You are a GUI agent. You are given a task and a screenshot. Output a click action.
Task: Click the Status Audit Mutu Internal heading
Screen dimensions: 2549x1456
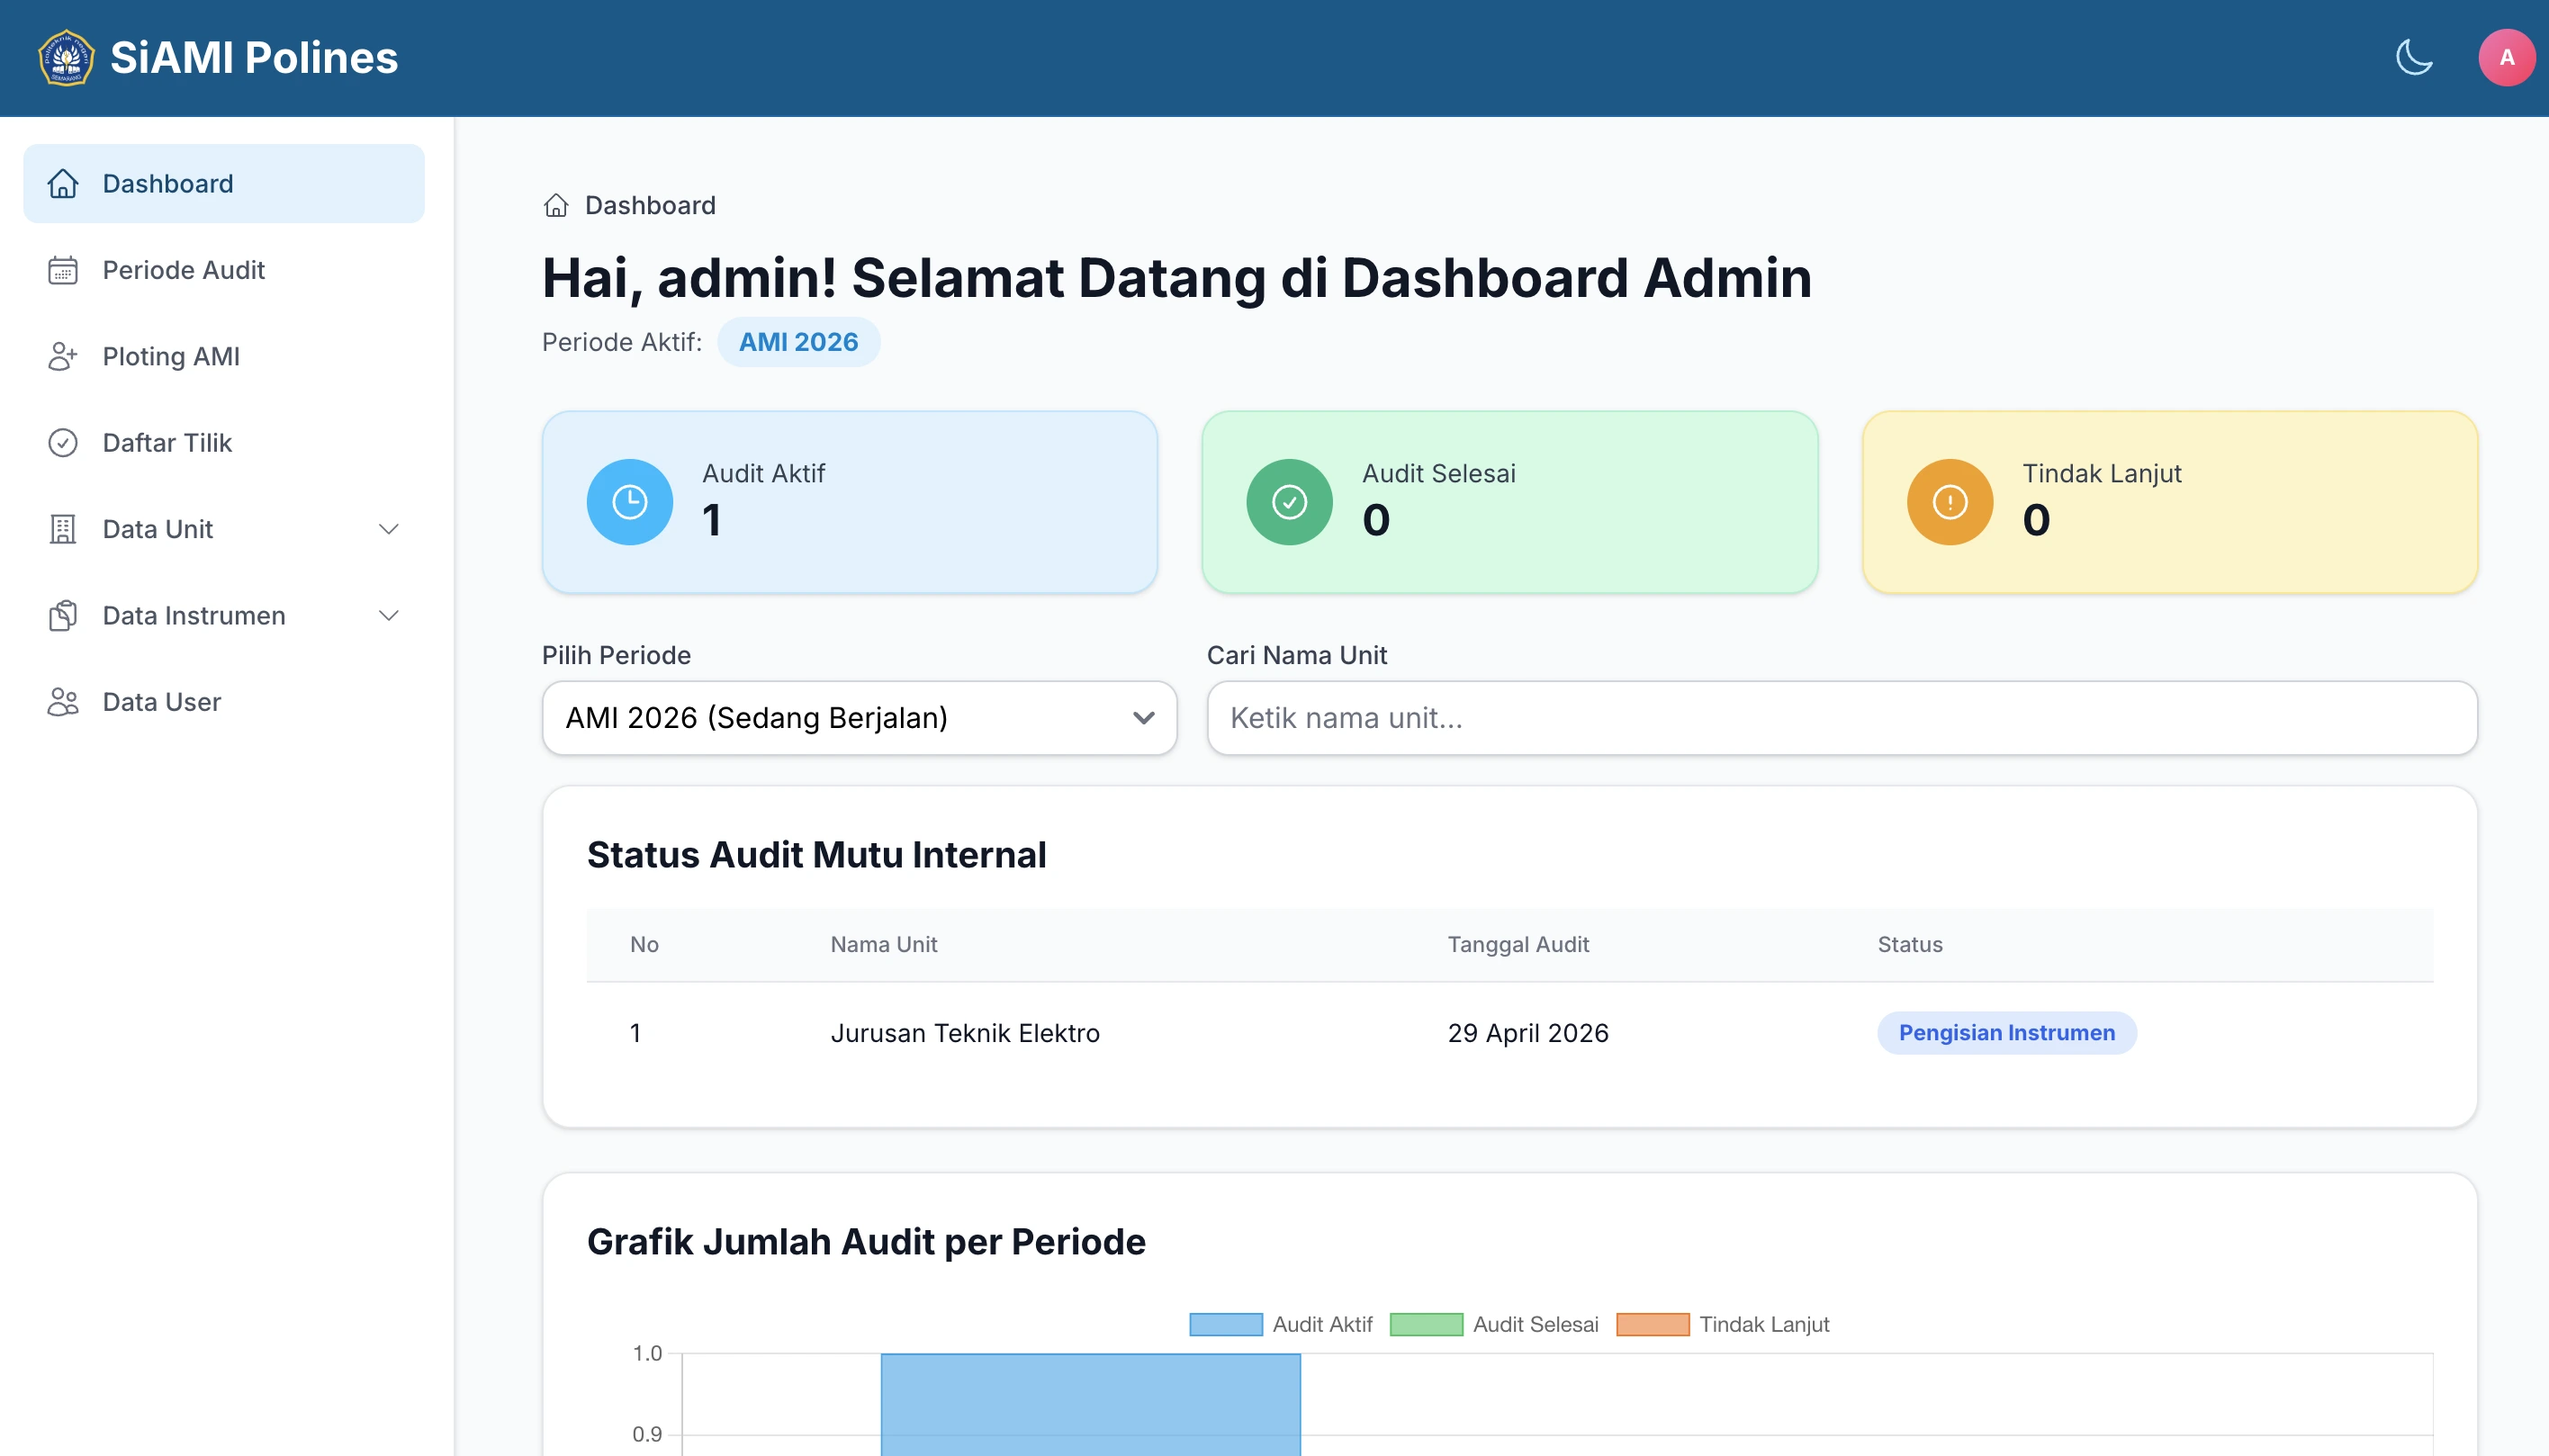(x=816, y=855)
